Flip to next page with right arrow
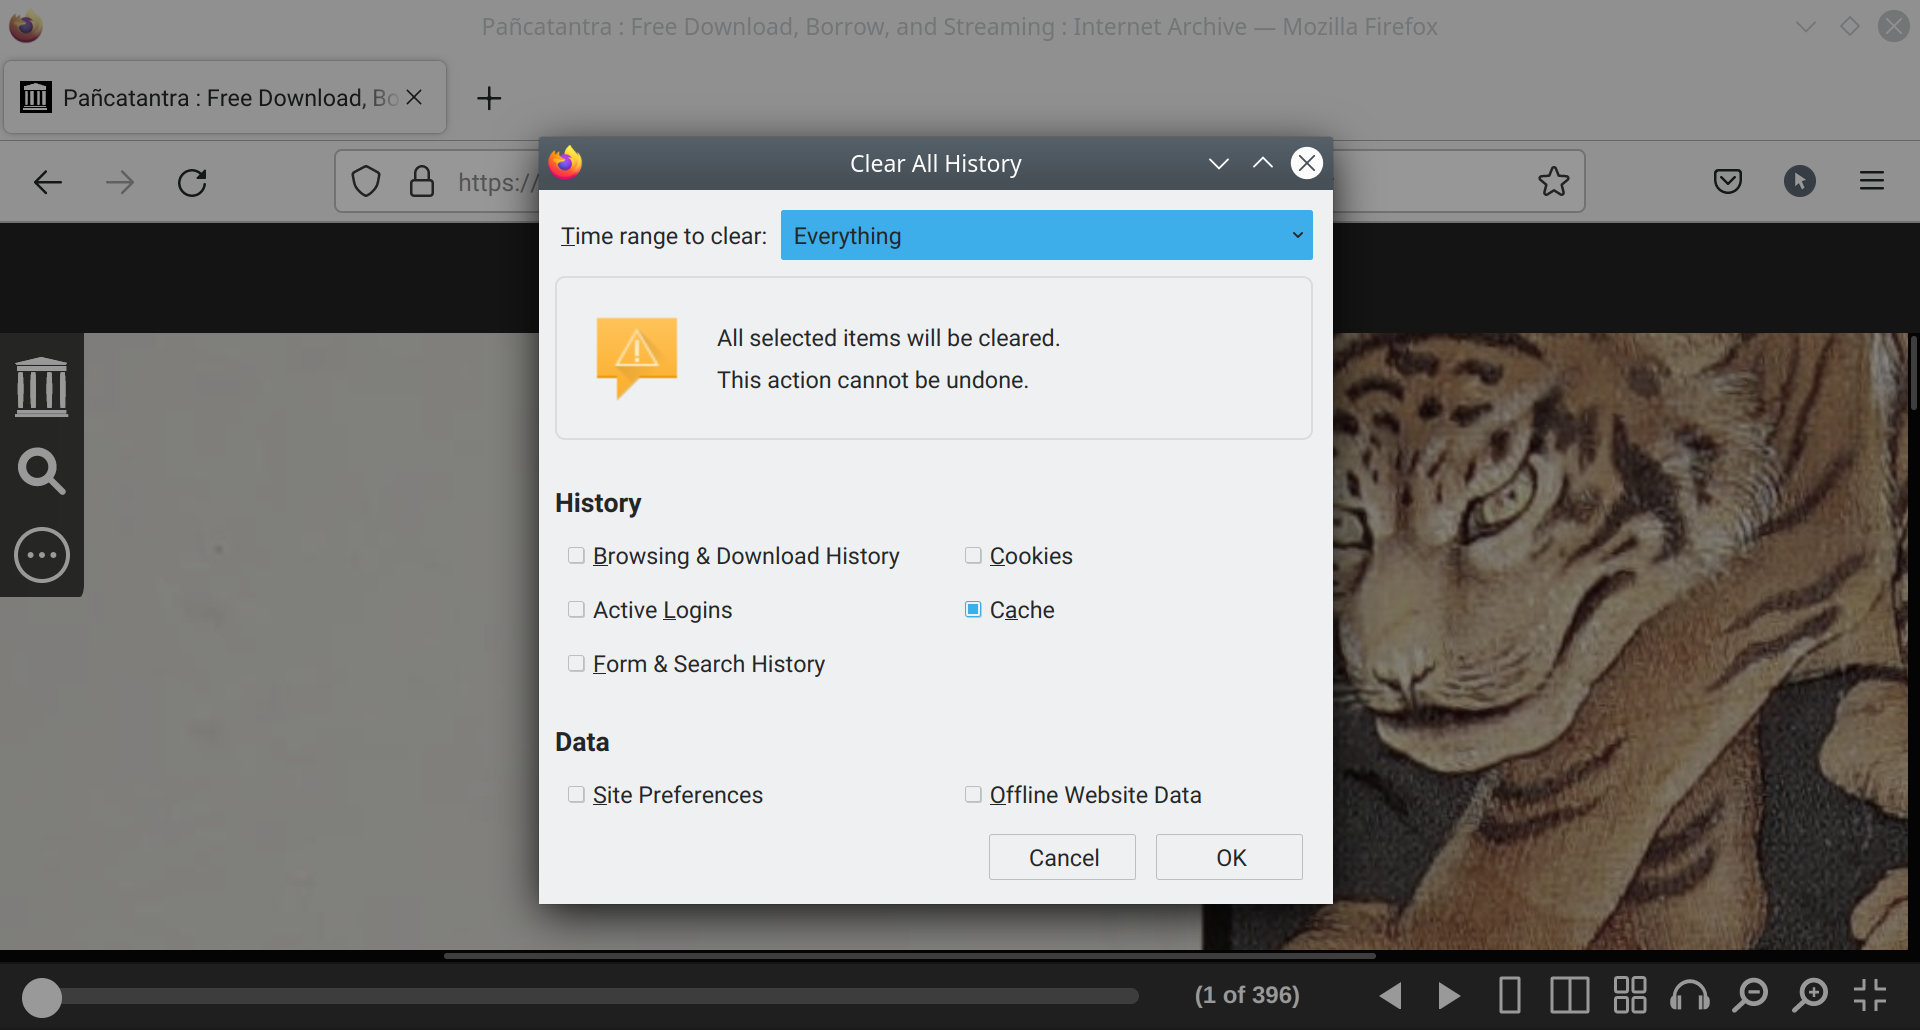Image resolution: width=1920 pixels, height=1030 pixels. pyautogui.click(x=1449, y=995)
